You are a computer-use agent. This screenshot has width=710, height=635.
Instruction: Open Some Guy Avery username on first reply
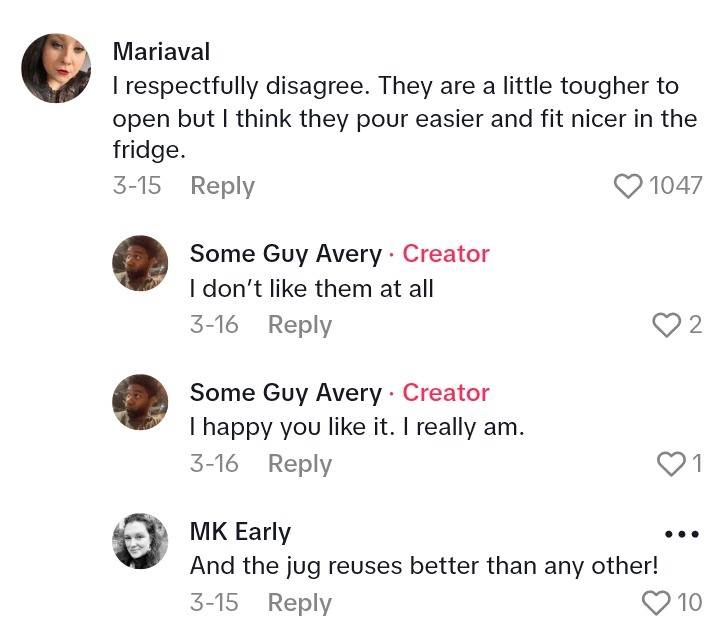[x=285, y=254]
